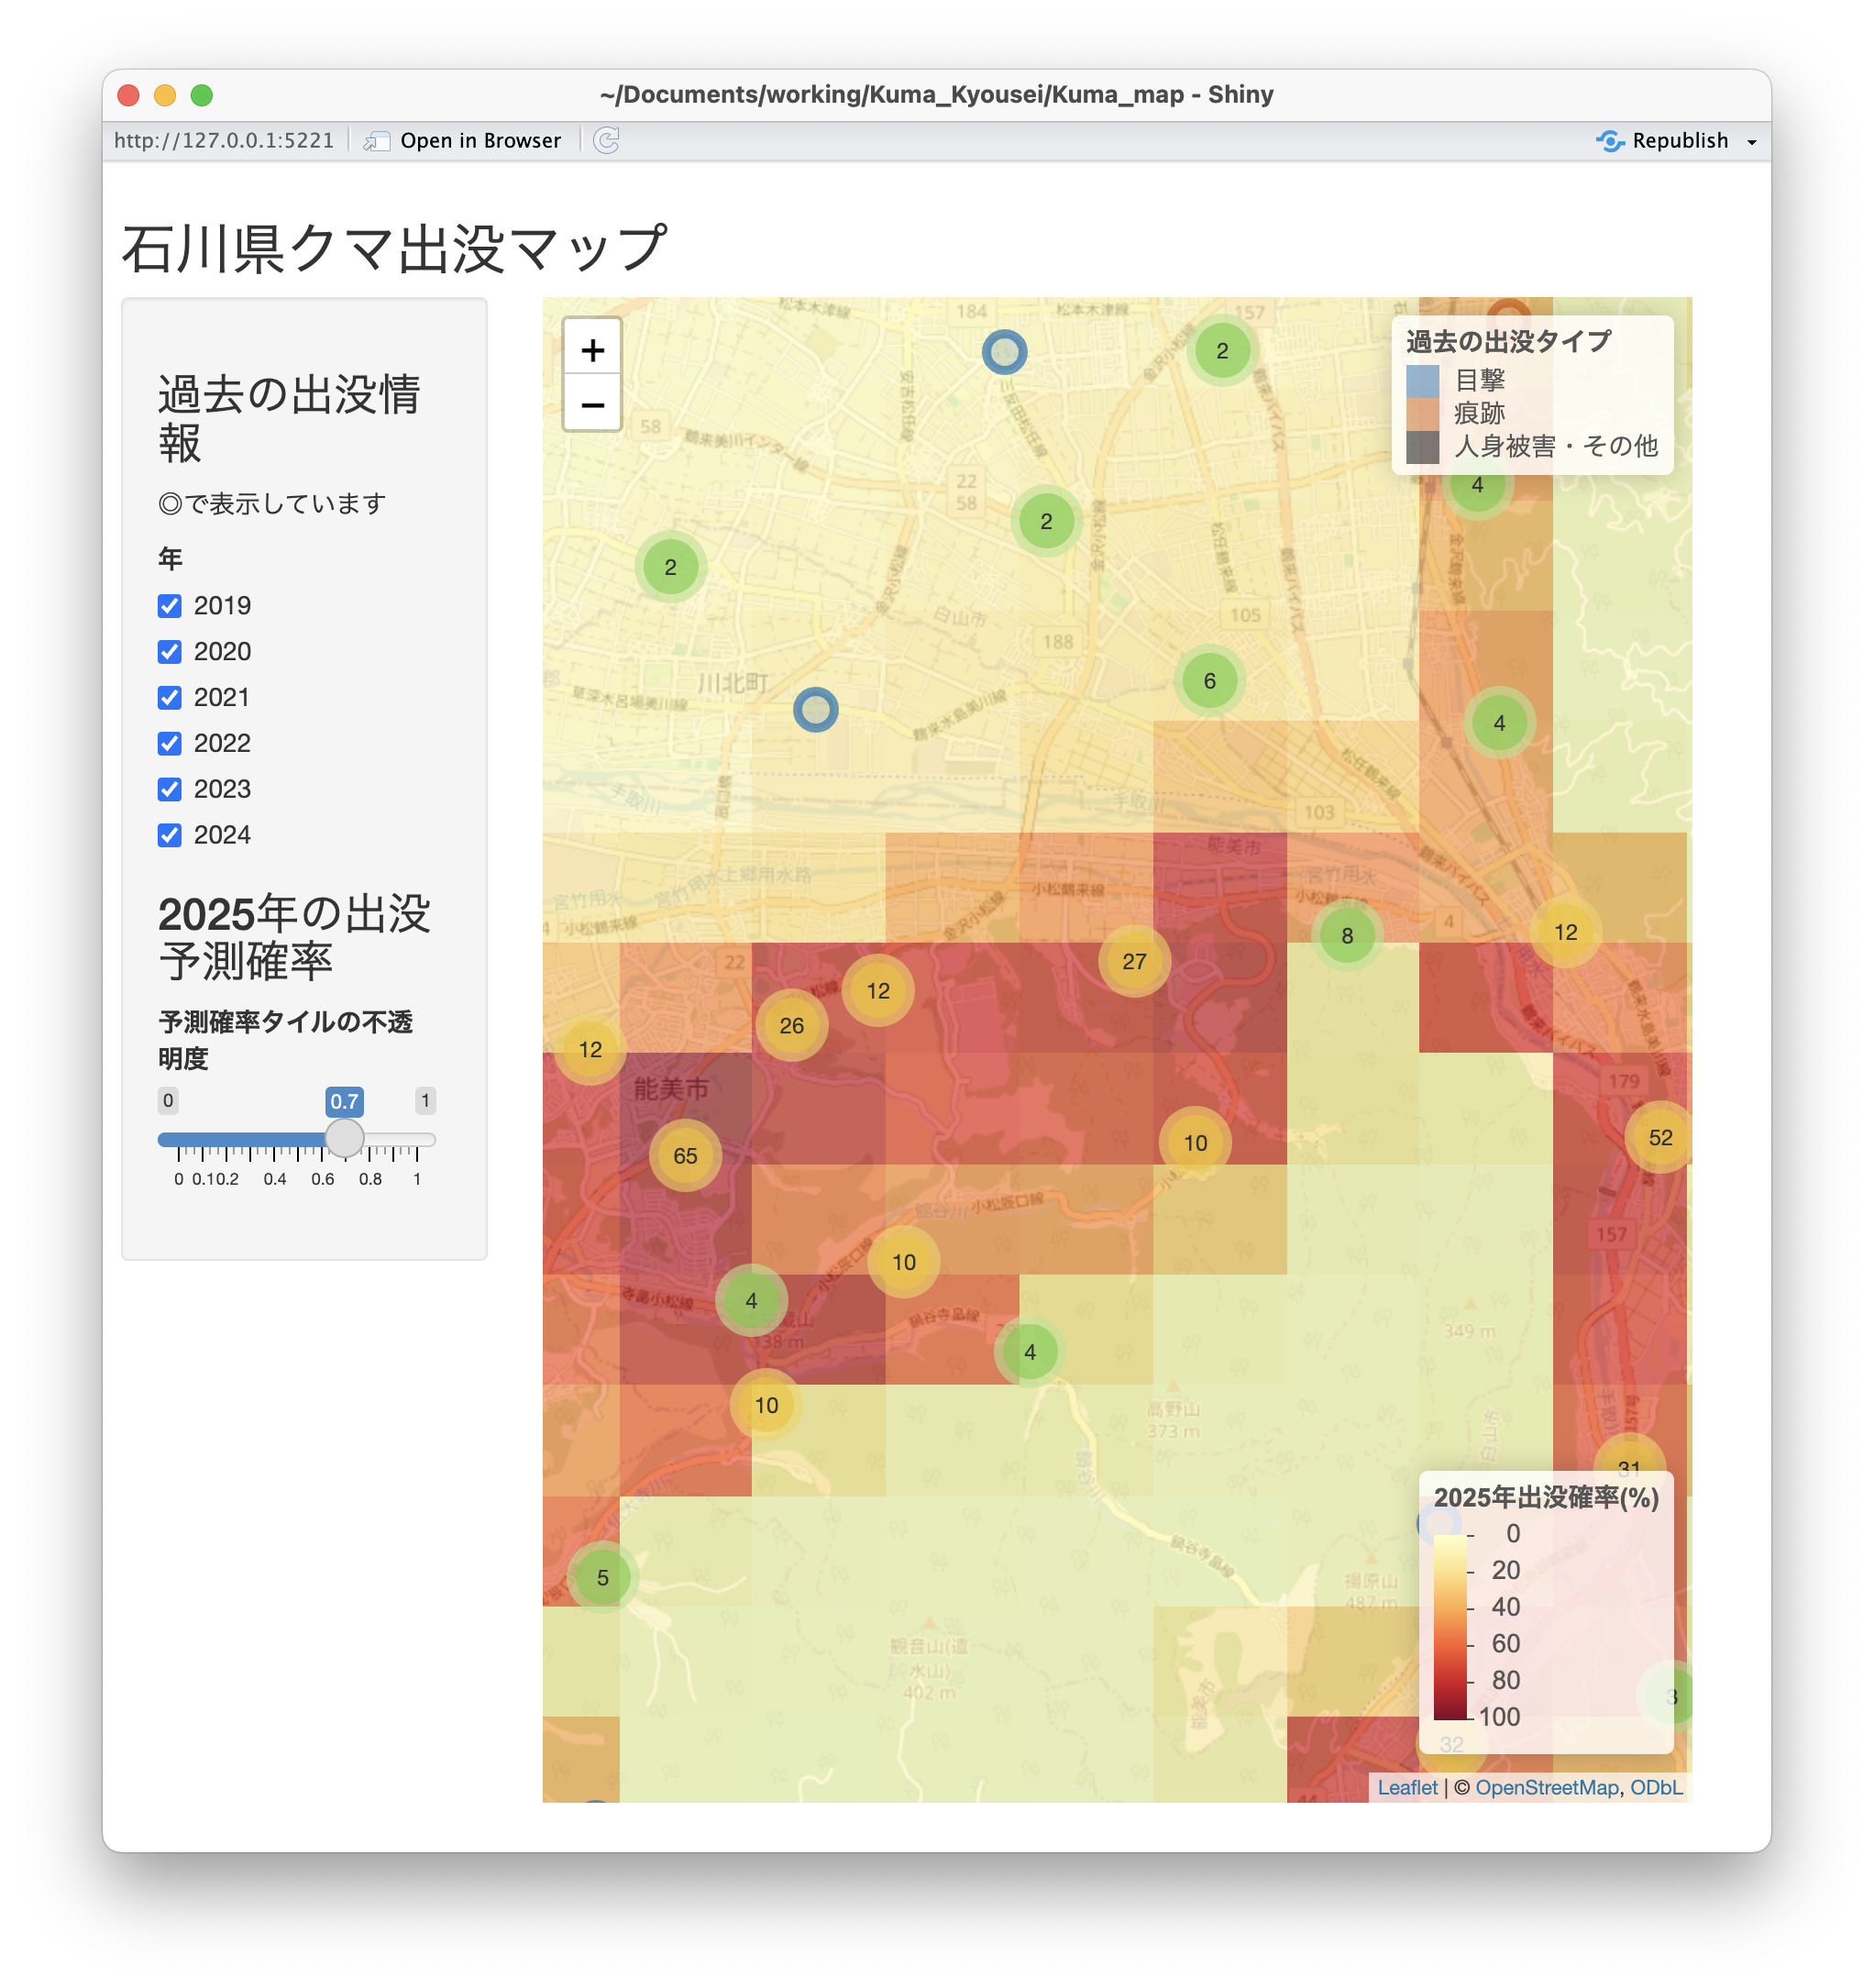Click the Republish button
Screen dimensions: 1874x1988
click(x=1662, y=140)
